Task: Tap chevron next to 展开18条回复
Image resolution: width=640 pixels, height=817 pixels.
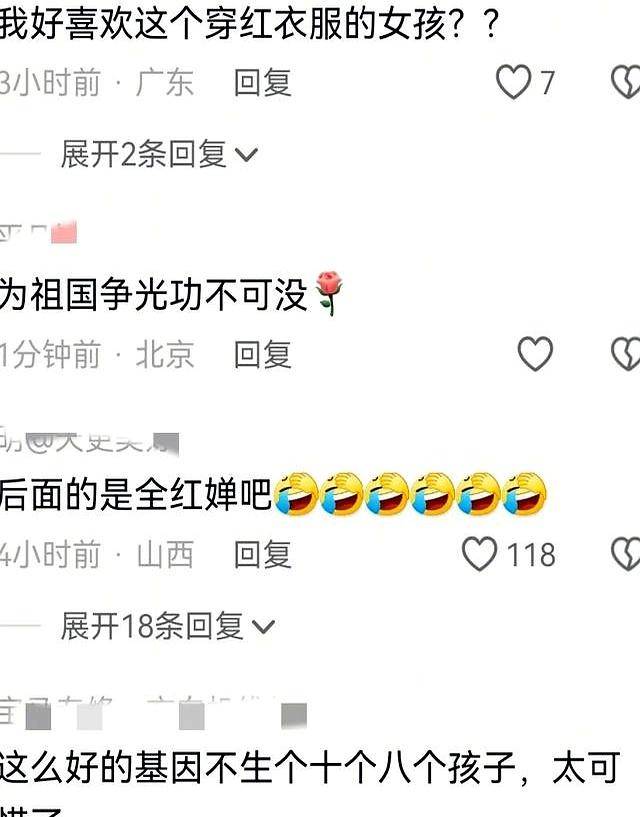Action: 263,626
